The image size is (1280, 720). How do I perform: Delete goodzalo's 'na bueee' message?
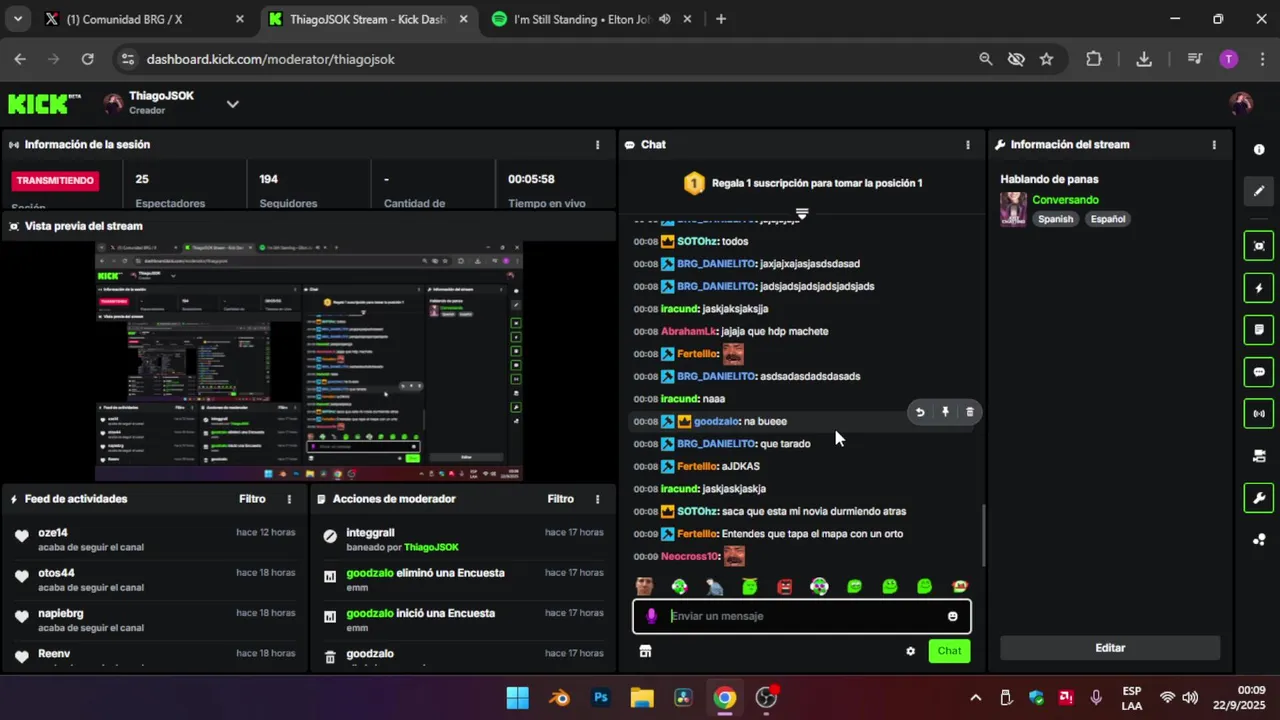969,412
